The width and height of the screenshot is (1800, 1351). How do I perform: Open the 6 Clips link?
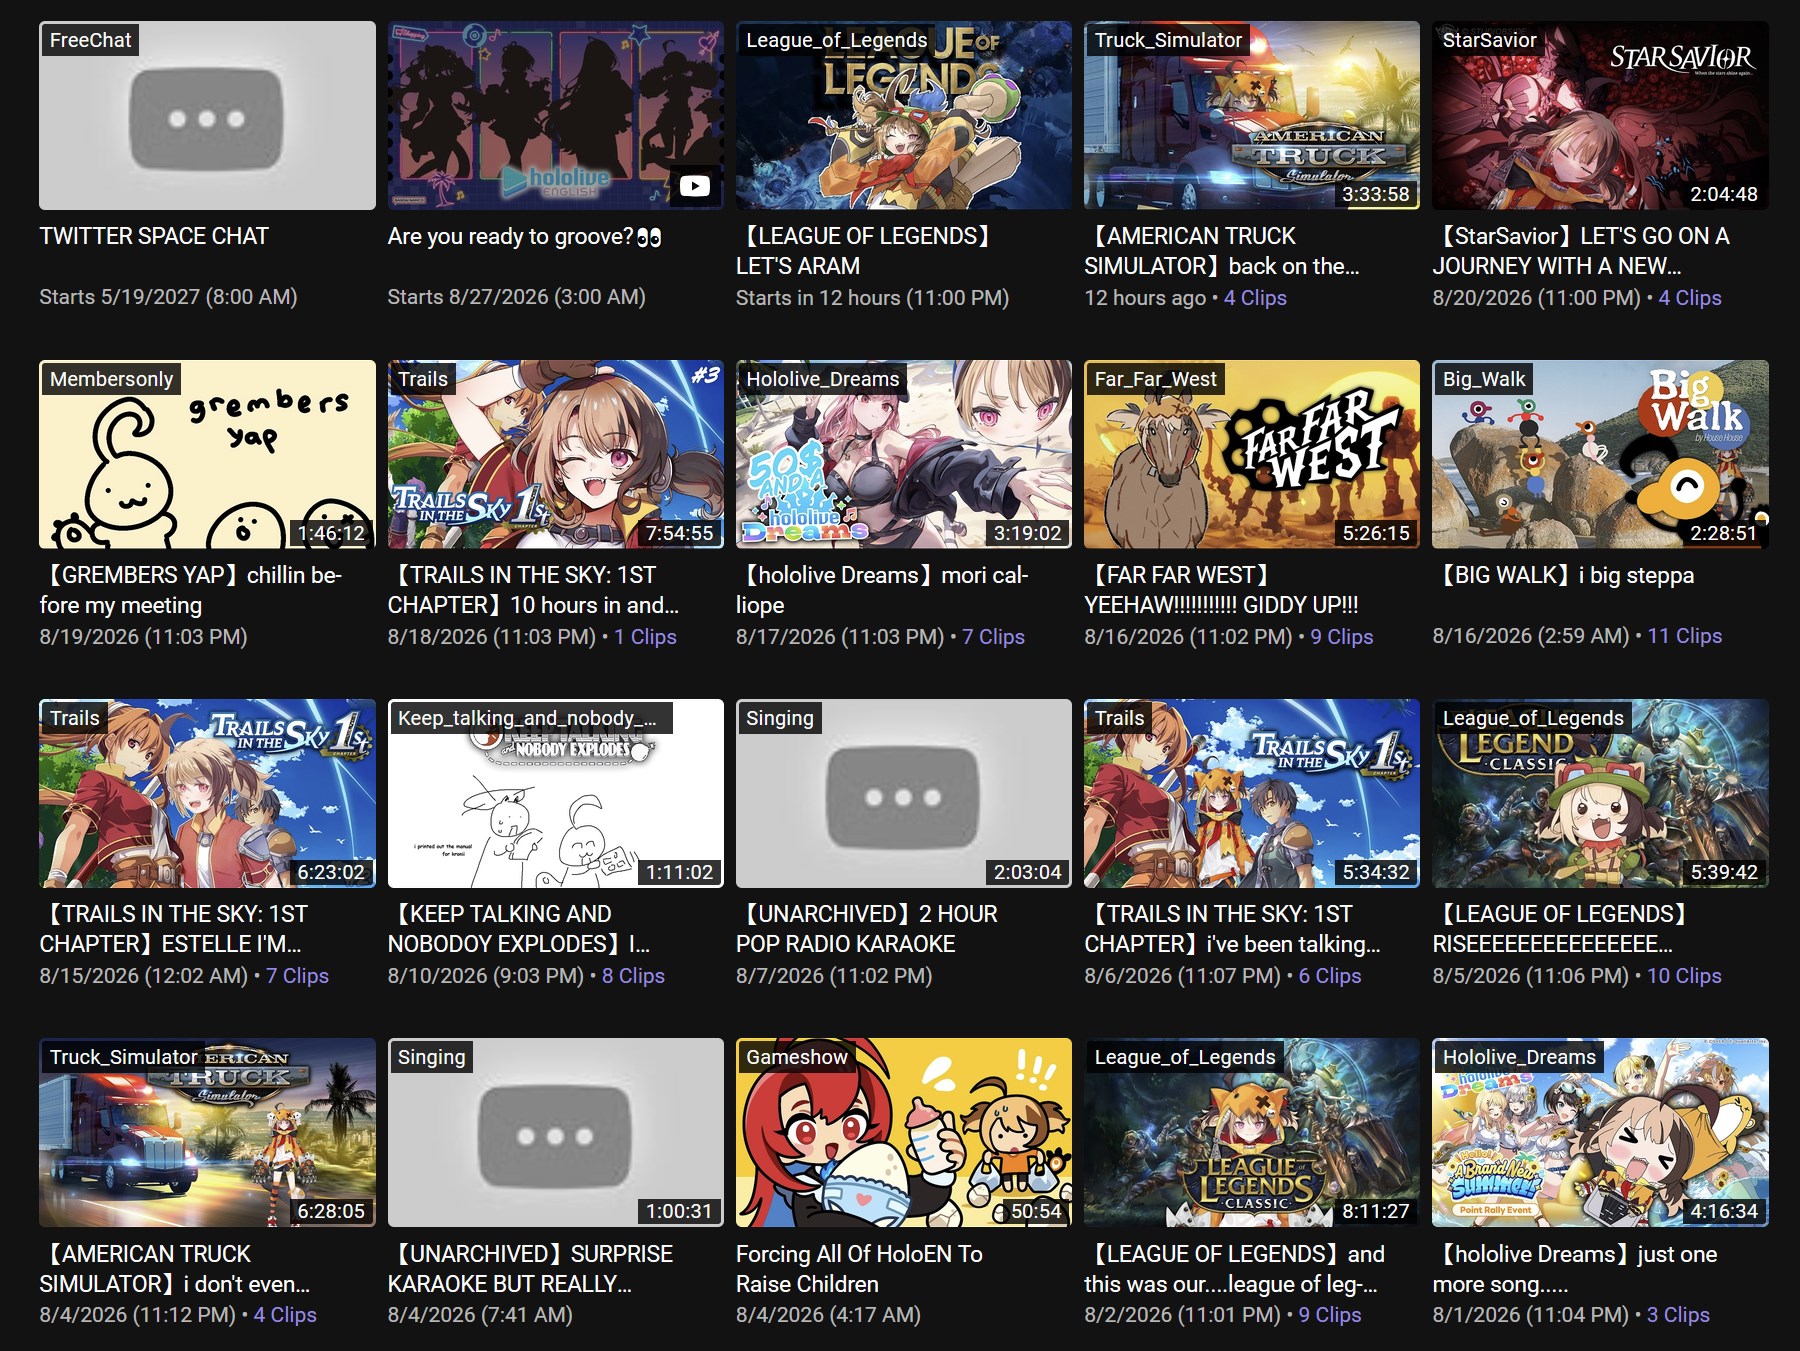click(1330, 976)
